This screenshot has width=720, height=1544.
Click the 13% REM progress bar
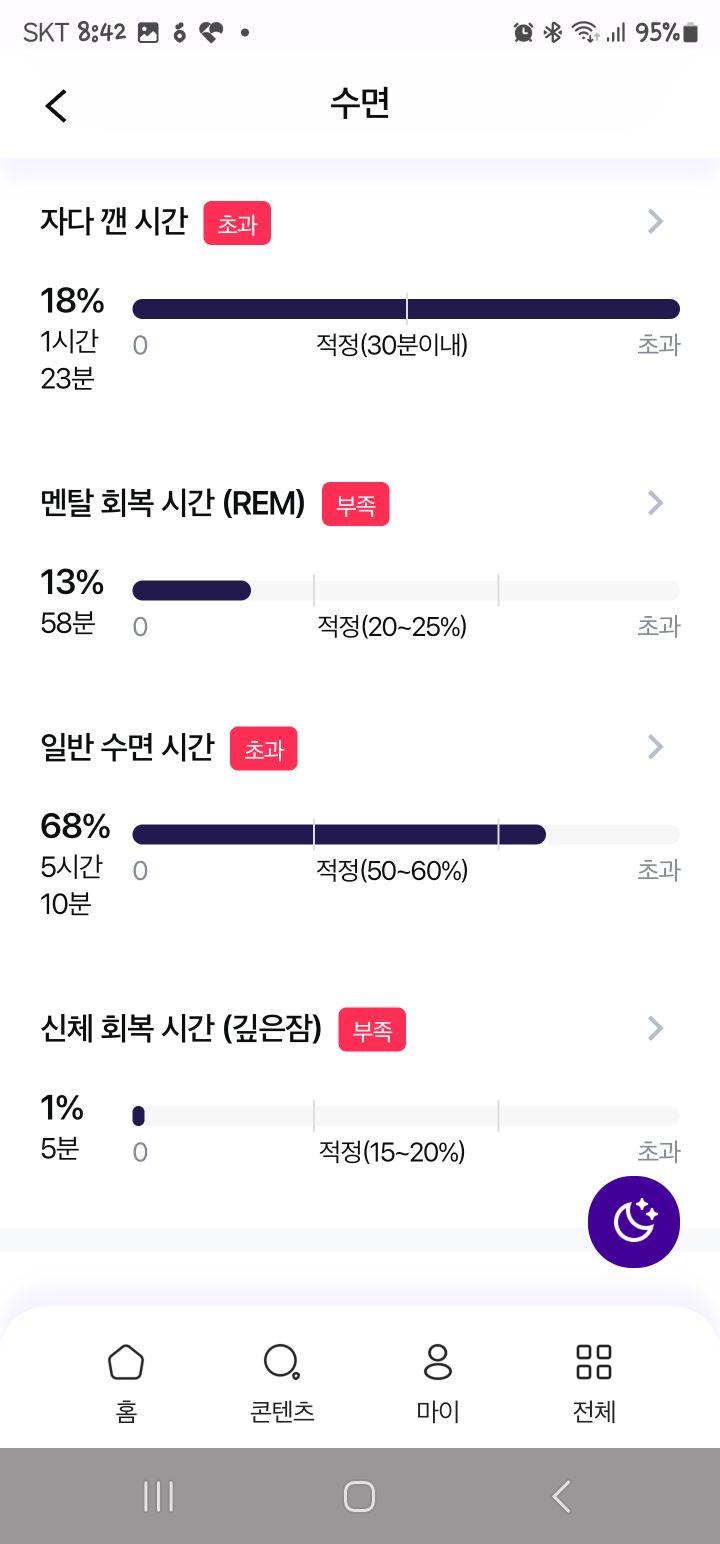[406, 590]
